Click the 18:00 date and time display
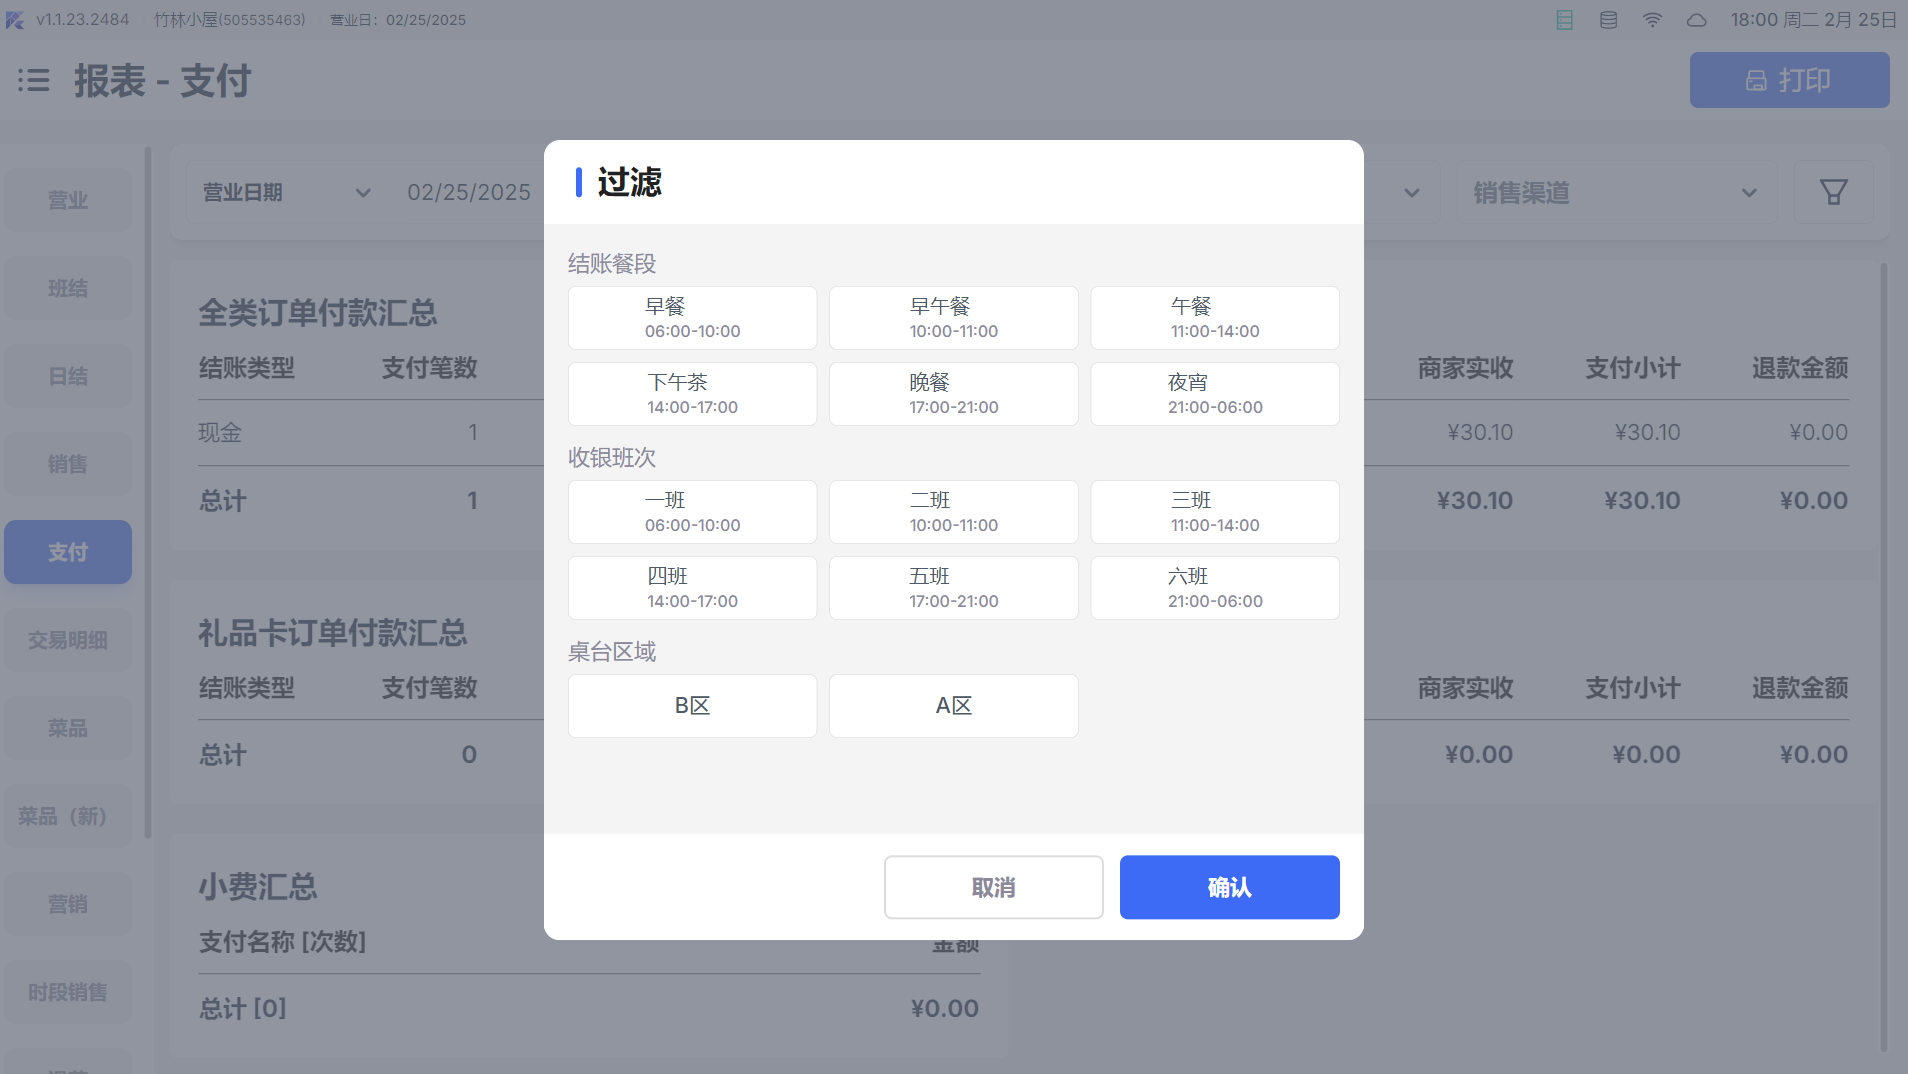The width and height of the screenshot is (1908, 1074). click(1814, 20)
